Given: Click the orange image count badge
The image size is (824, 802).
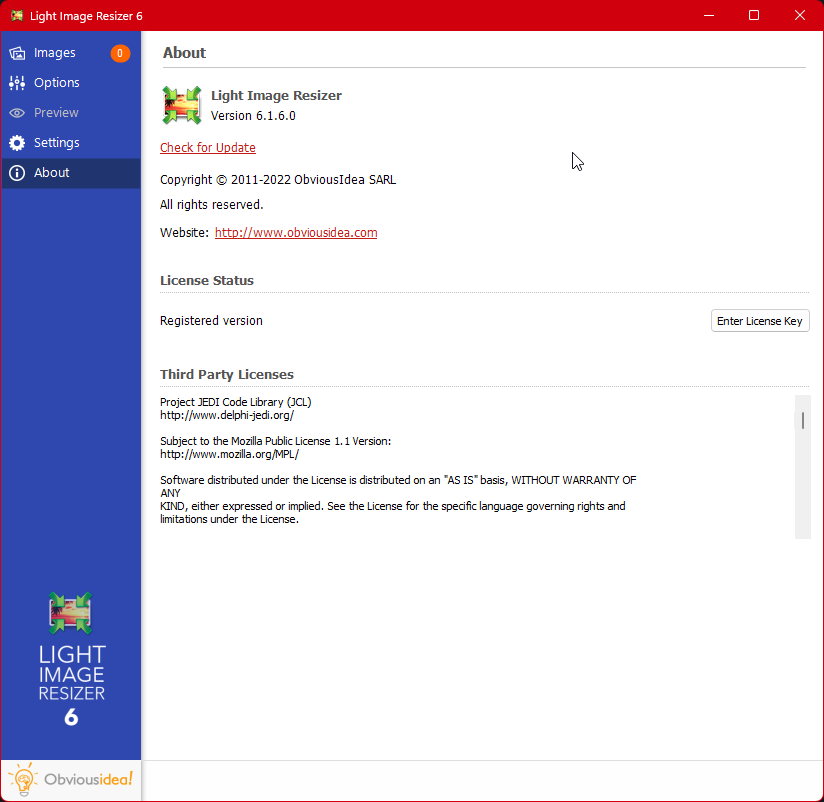Looking at the screenshot, I should pos(120,53).
